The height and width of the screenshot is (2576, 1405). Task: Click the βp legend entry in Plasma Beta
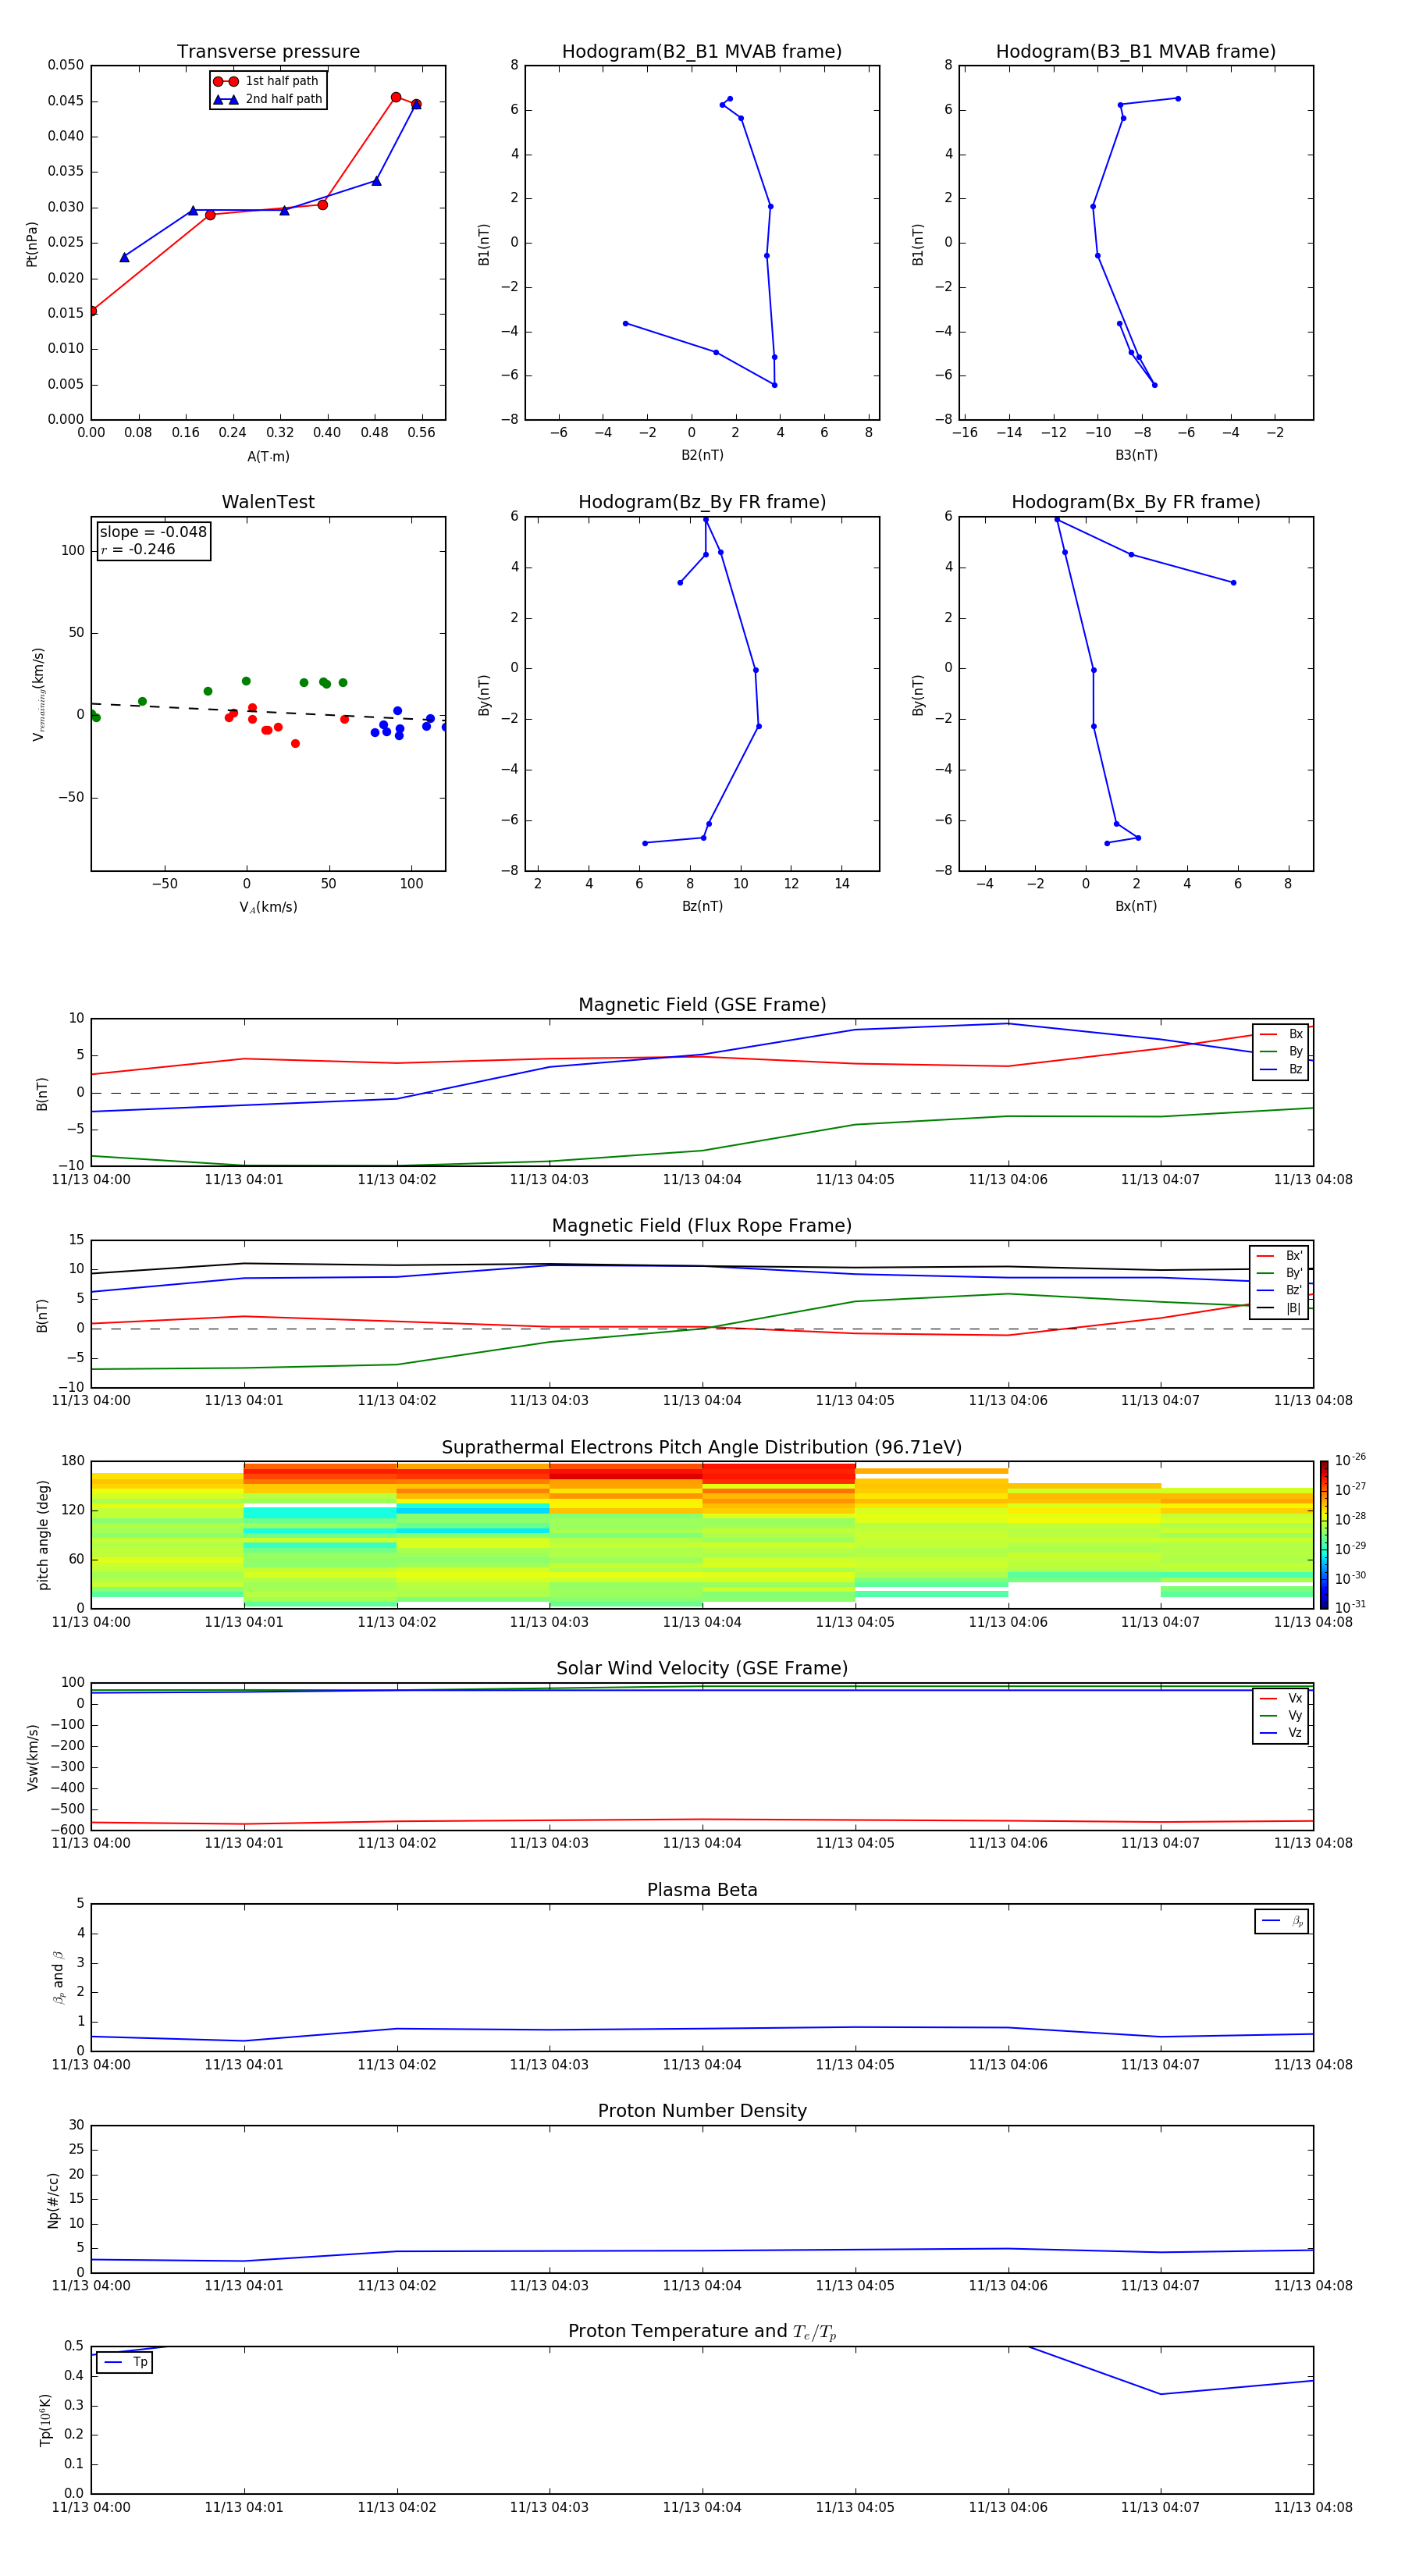click(x=1282, y=1921)
